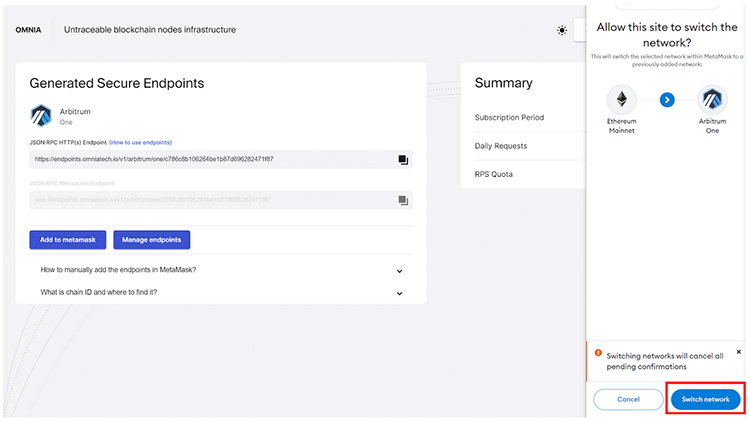Click 'Allow this site to switch the network?' title
Image resolution: width=750 pixels, height=421 pixels.
pos(667,35)
